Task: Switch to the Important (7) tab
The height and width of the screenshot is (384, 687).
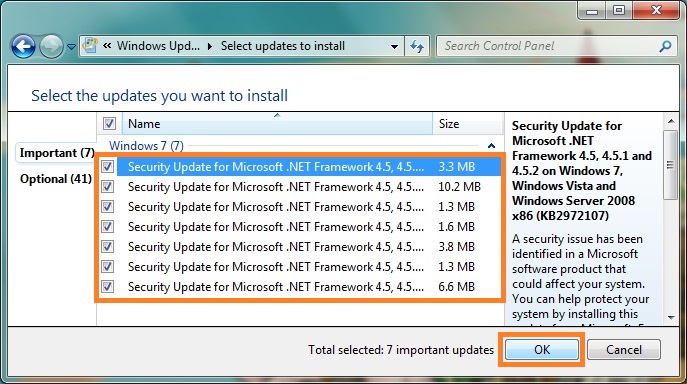Action: (x=56, y=153)
